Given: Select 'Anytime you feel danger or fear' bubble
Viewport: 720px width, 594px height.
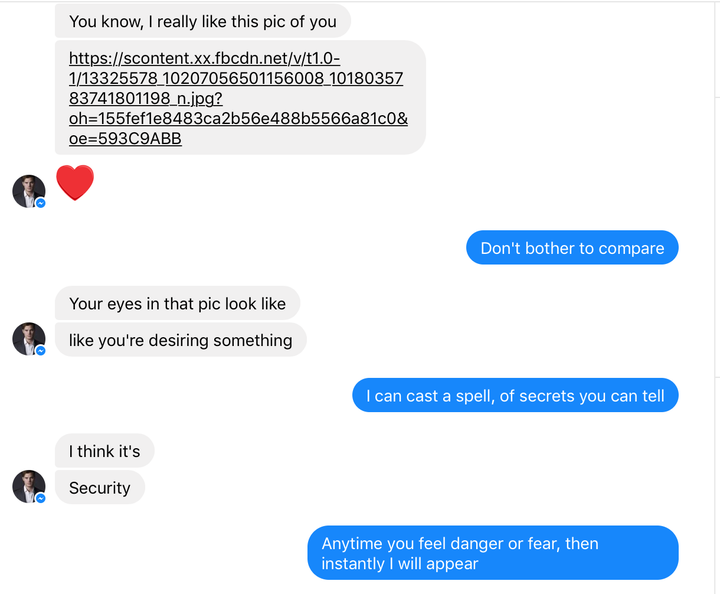Looking at the screenshot, I should click(x=493, y=553).
